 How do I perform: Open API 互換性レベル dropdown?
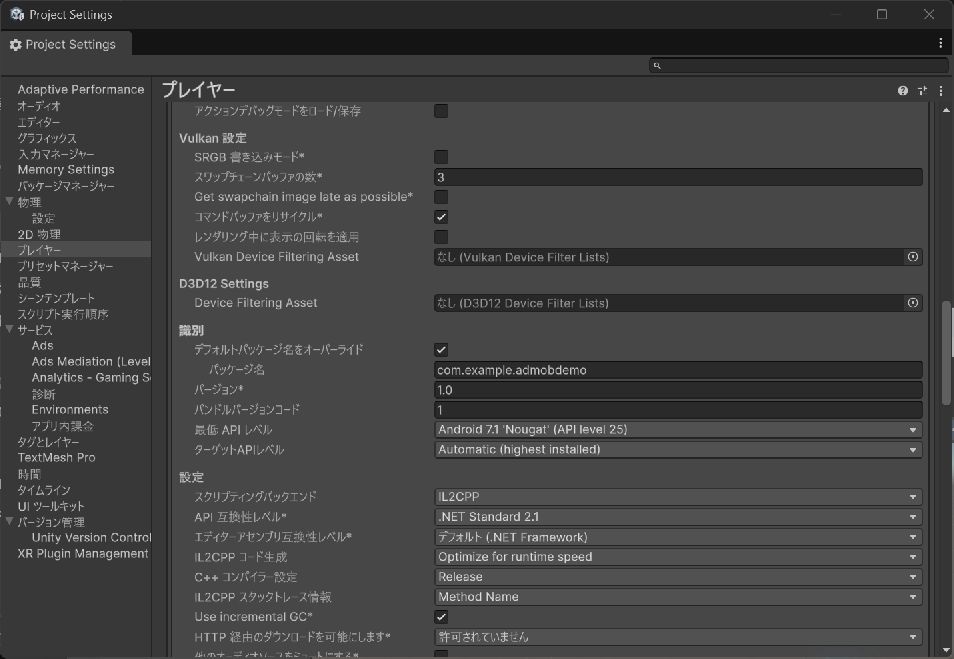click(678, 517)
